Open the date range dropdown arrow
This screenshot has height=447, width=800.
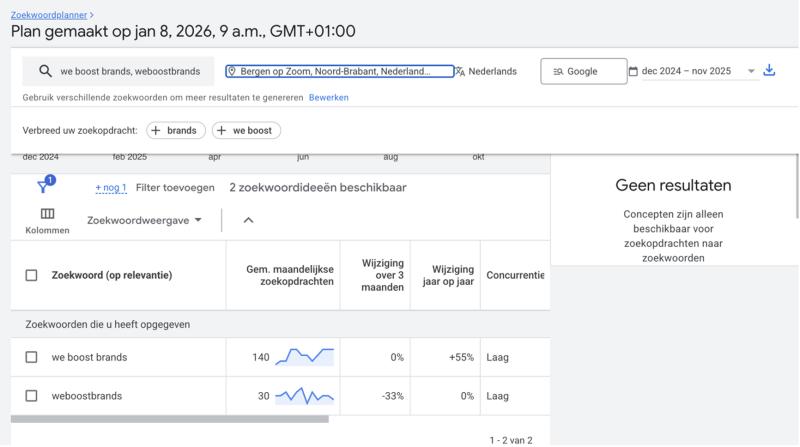point(751,71)
